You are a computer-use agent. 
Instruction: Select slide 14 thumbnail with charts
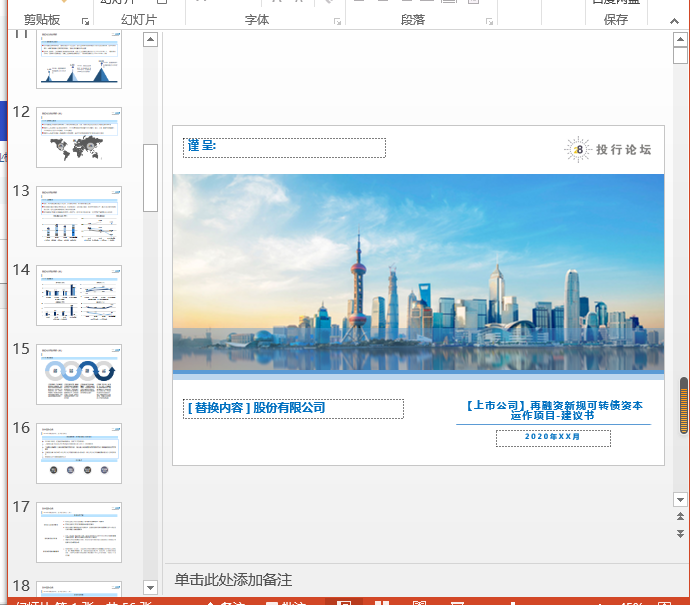(79, 295)
